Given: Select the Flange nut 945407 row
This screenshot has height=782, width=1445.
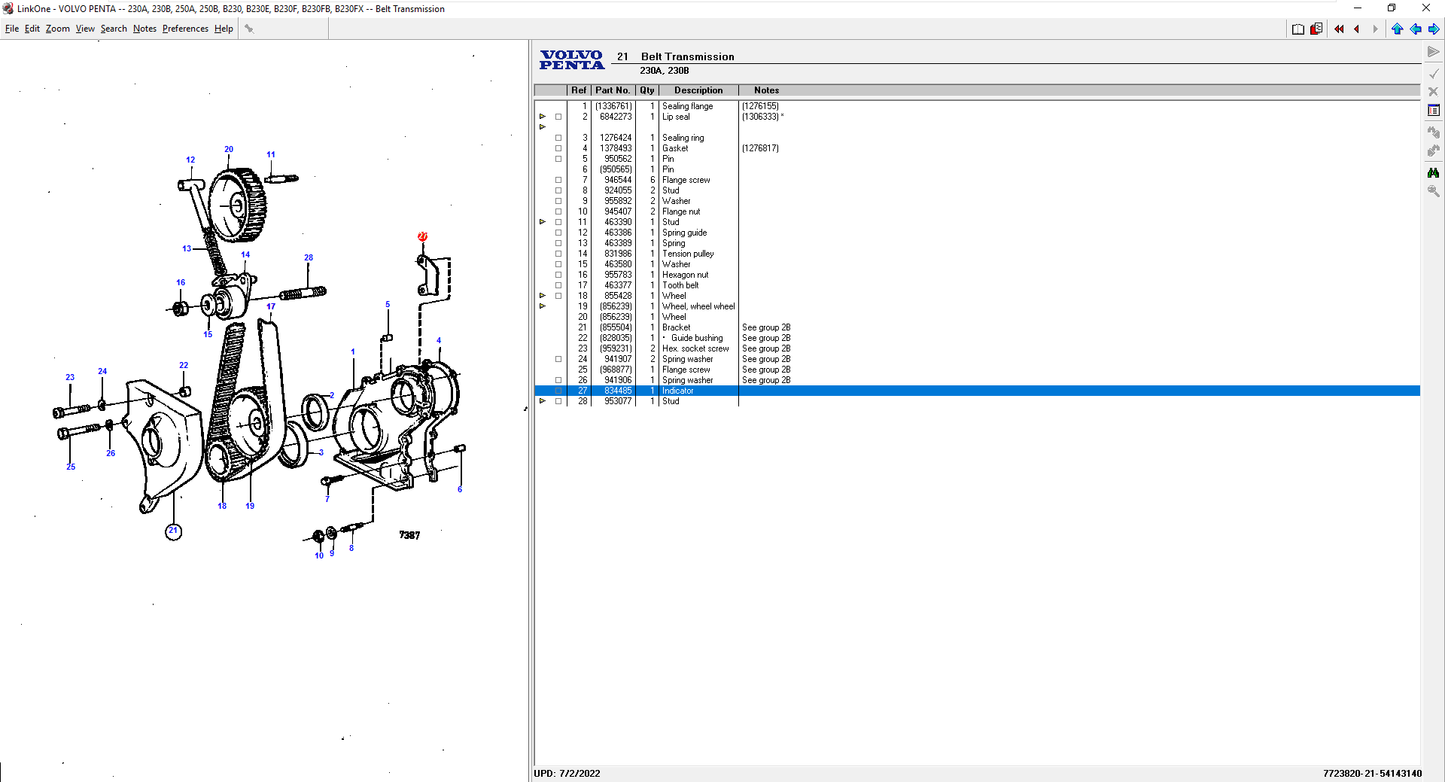Looking at the screenshot, I should (x=977, y=212).
